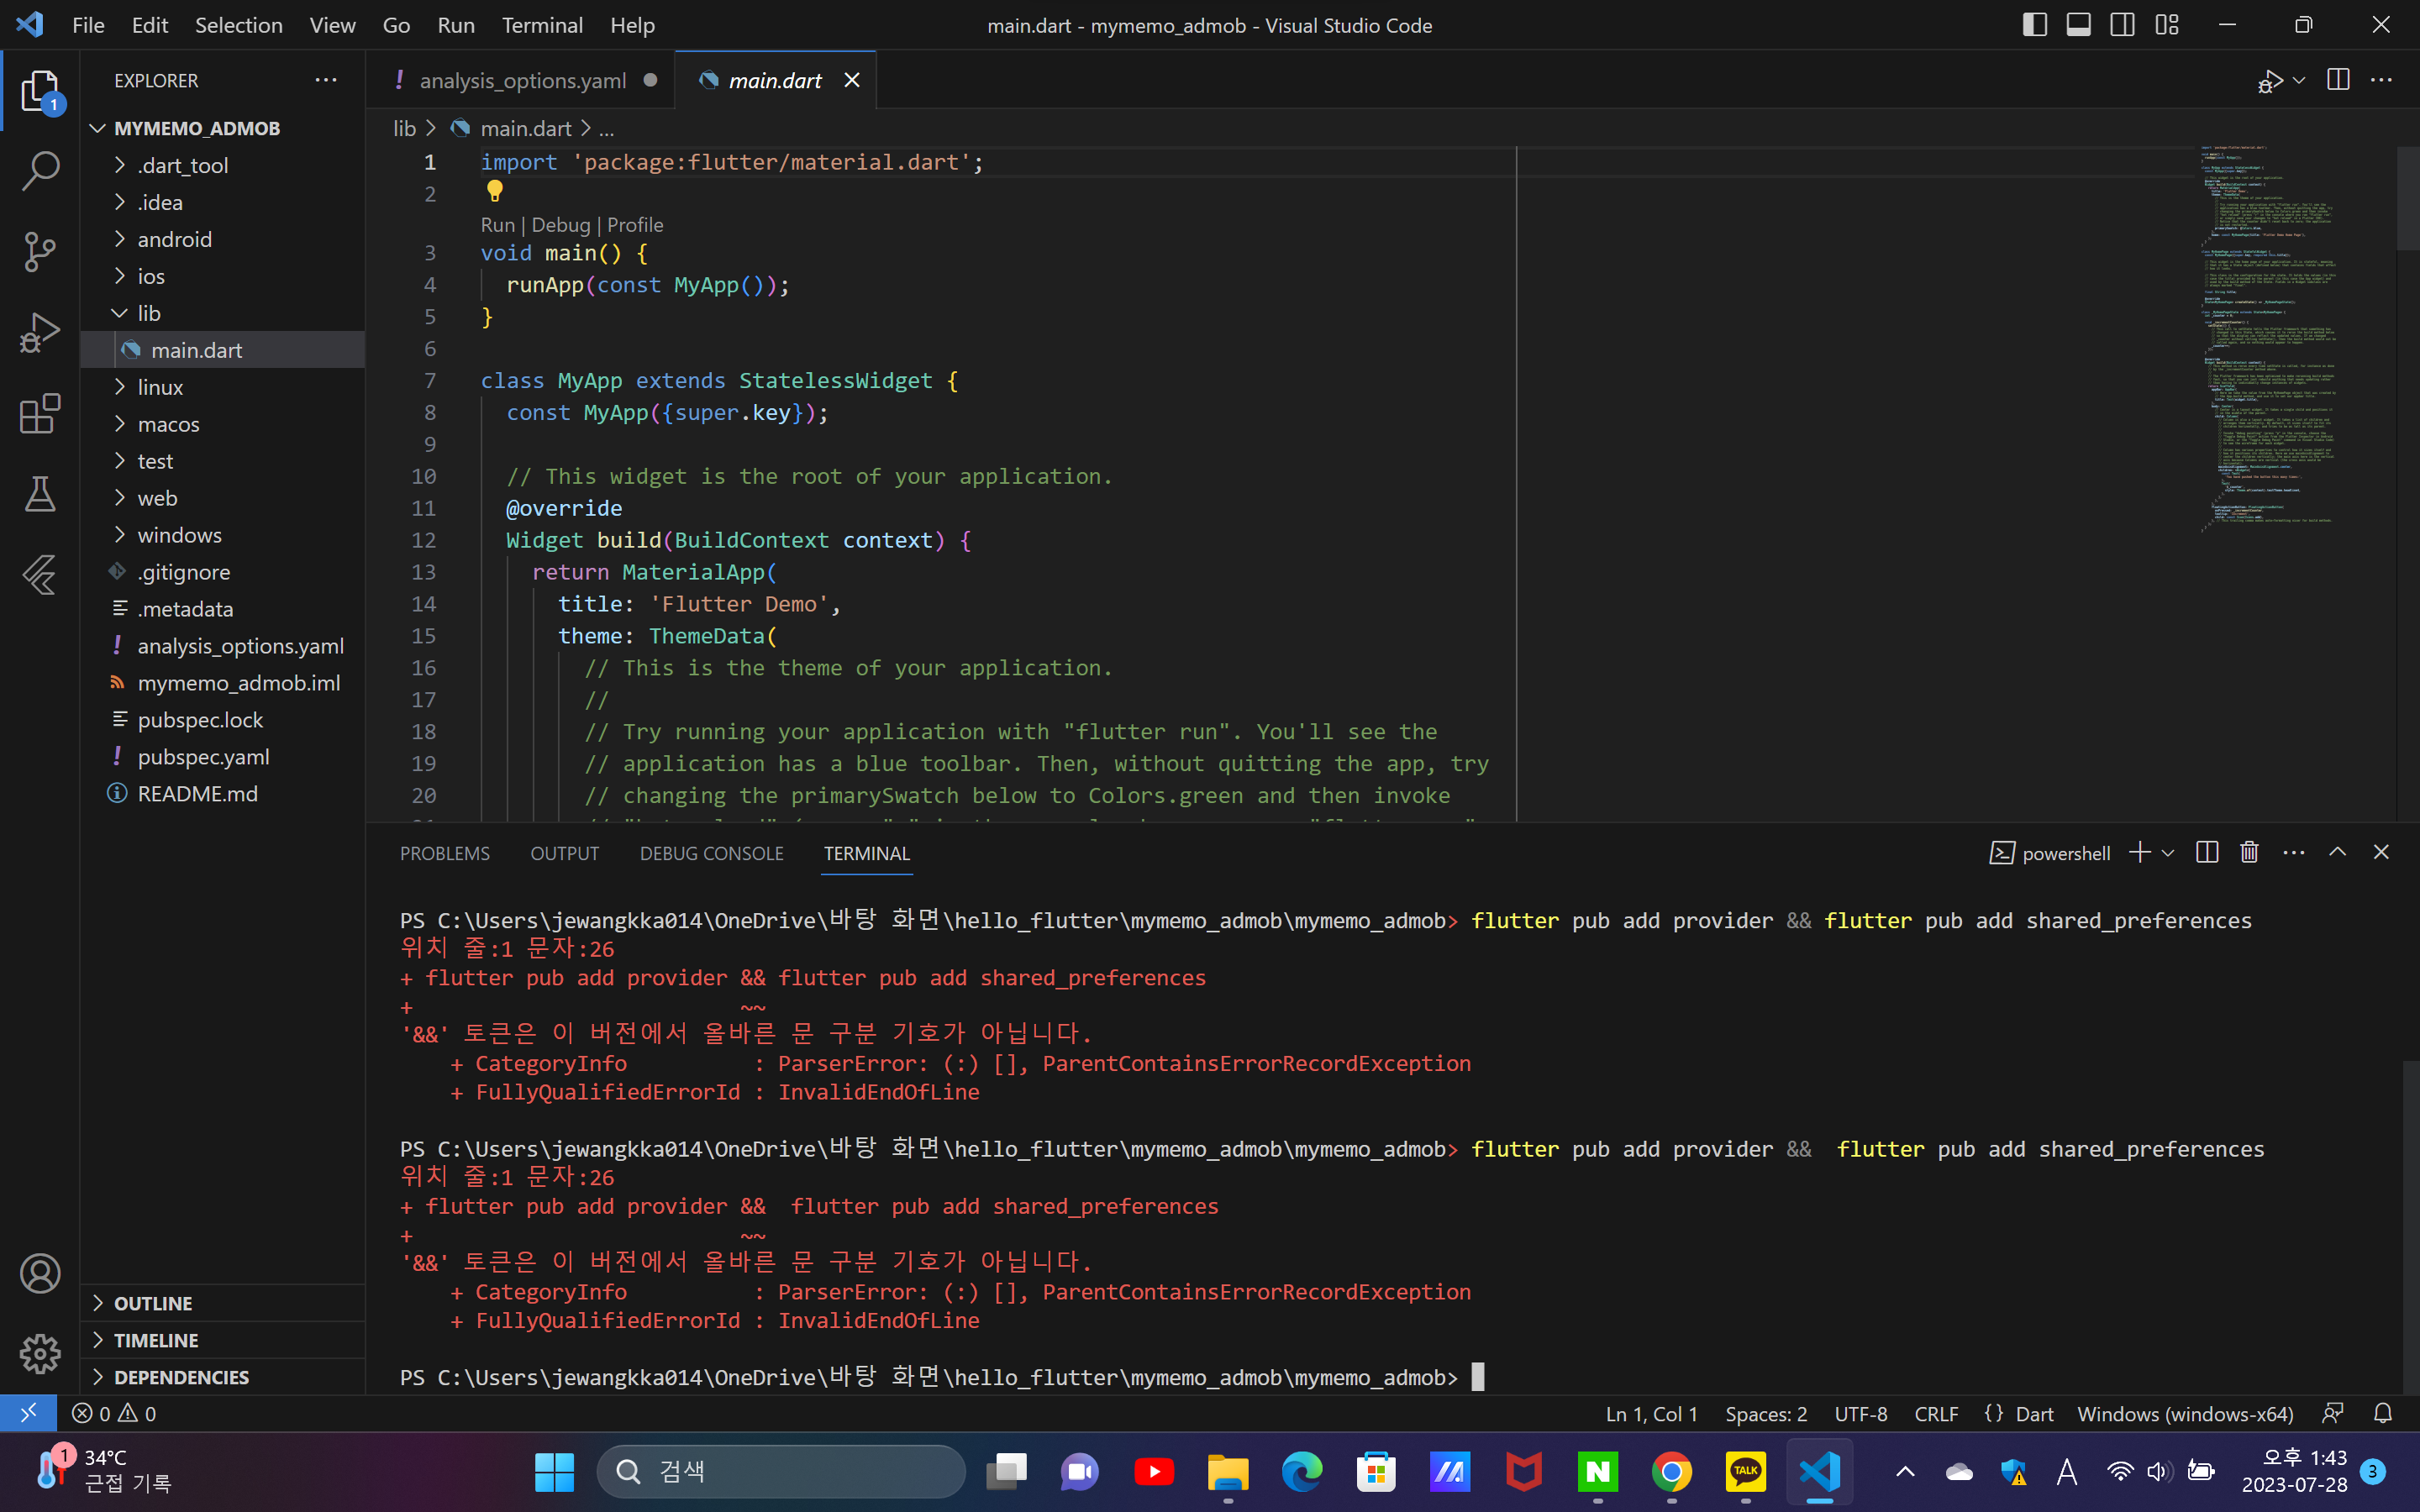Open the launch profile dropdown beside plus
This screenshot has height=1512, width=2420.
tap(2168, 853)
